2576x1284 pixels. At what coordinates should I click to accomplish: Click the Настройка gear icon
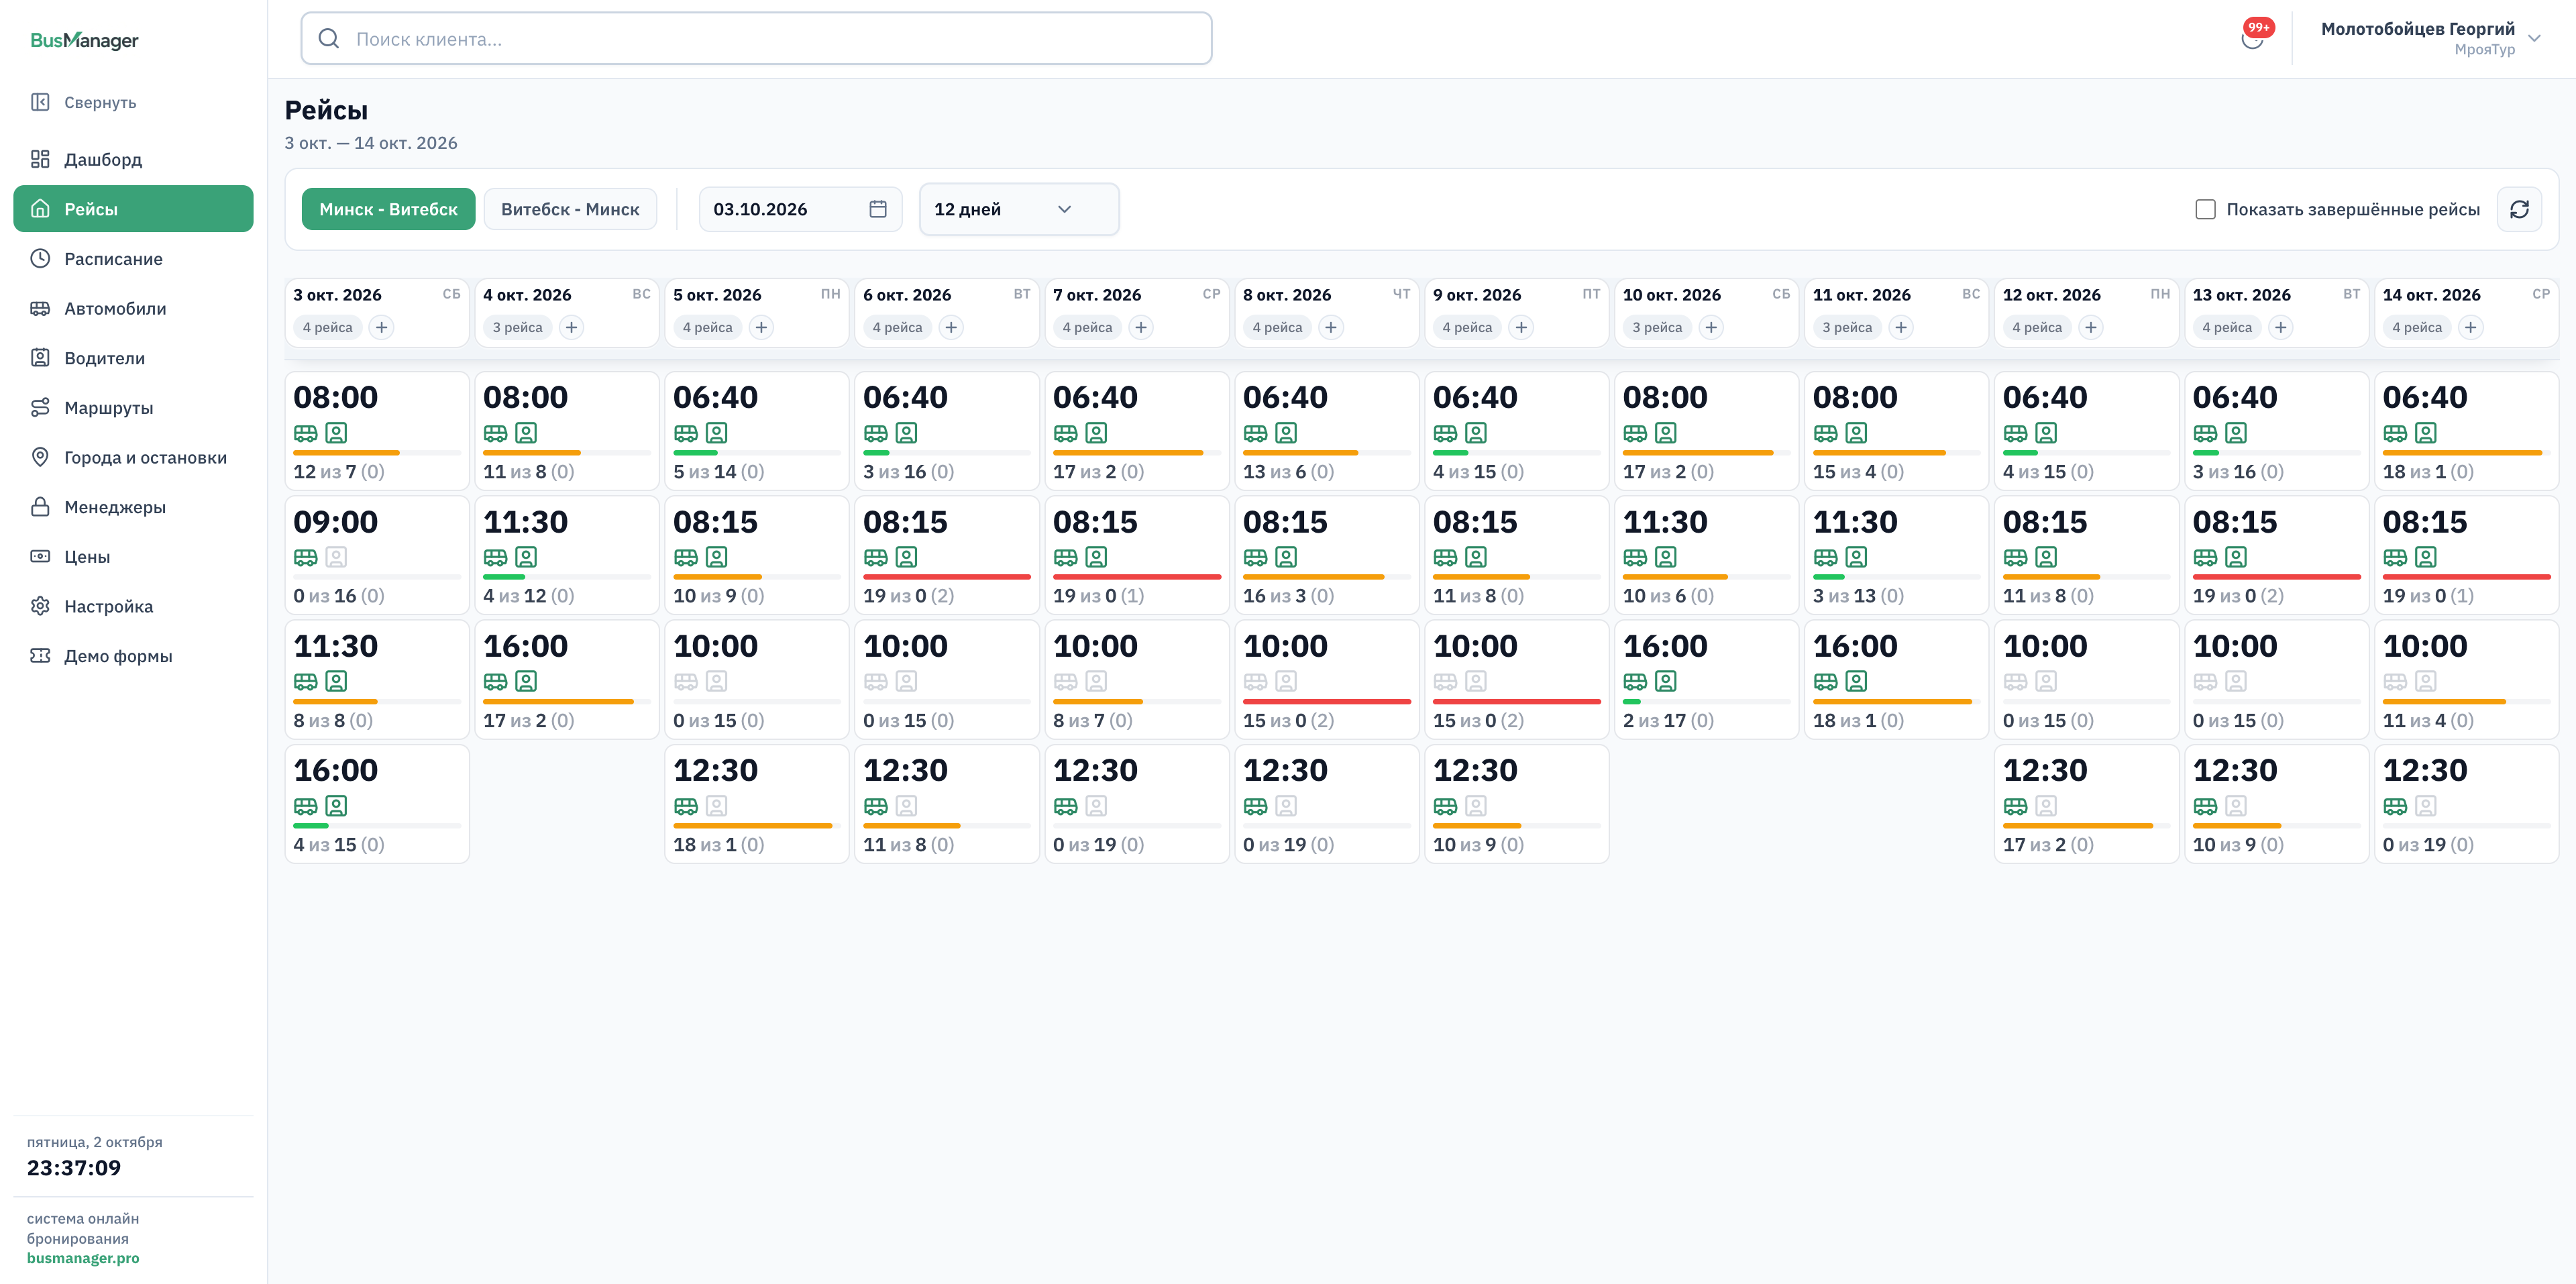[40, 606]
